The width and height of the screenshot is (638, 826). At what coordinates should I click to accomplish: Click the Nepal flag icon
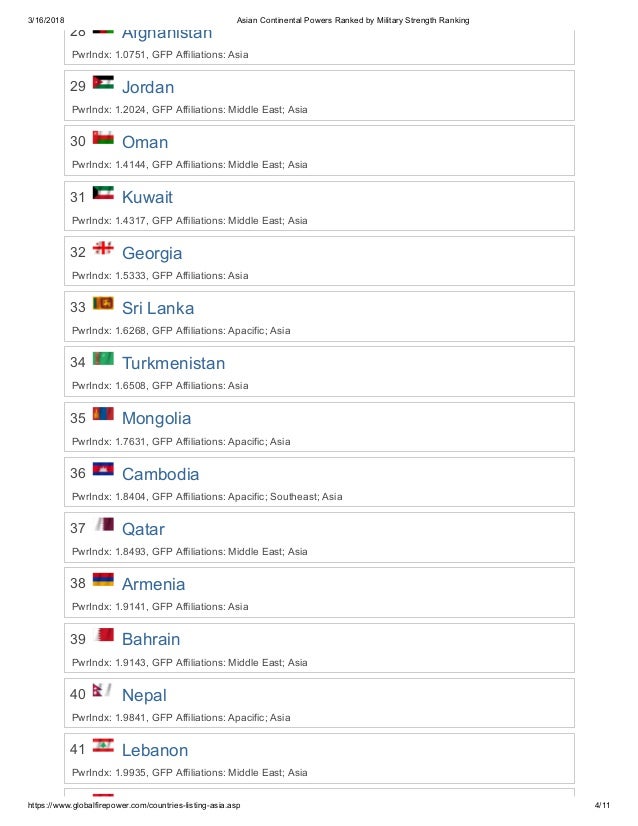click(x=102, y=691)
